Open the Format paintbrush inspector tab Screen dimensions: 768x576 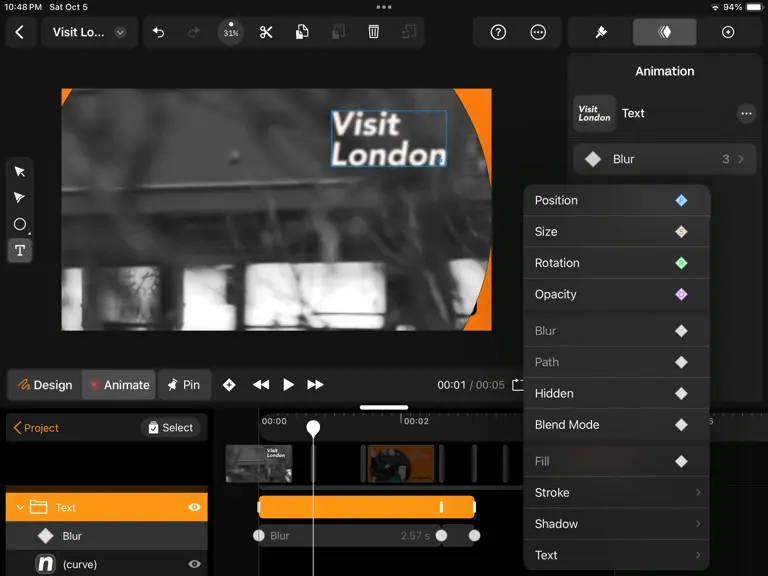pos(601,32)
